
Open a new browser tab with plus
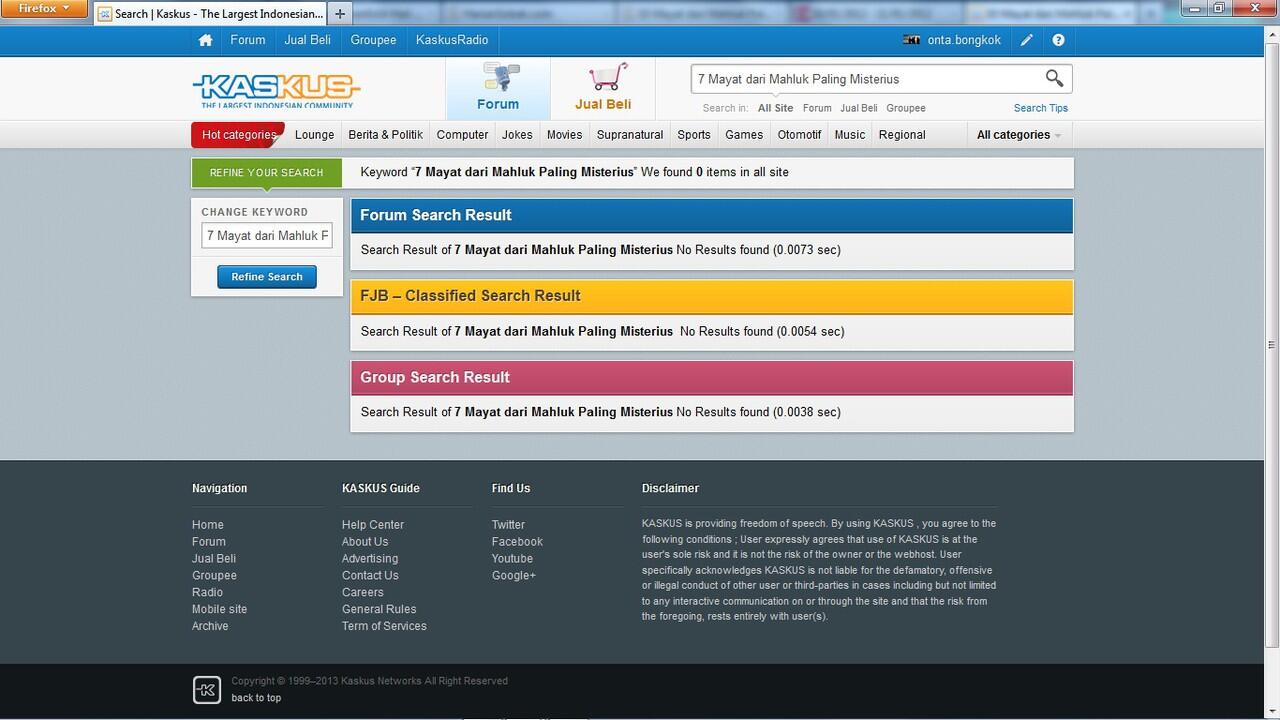tap(340, 13)
